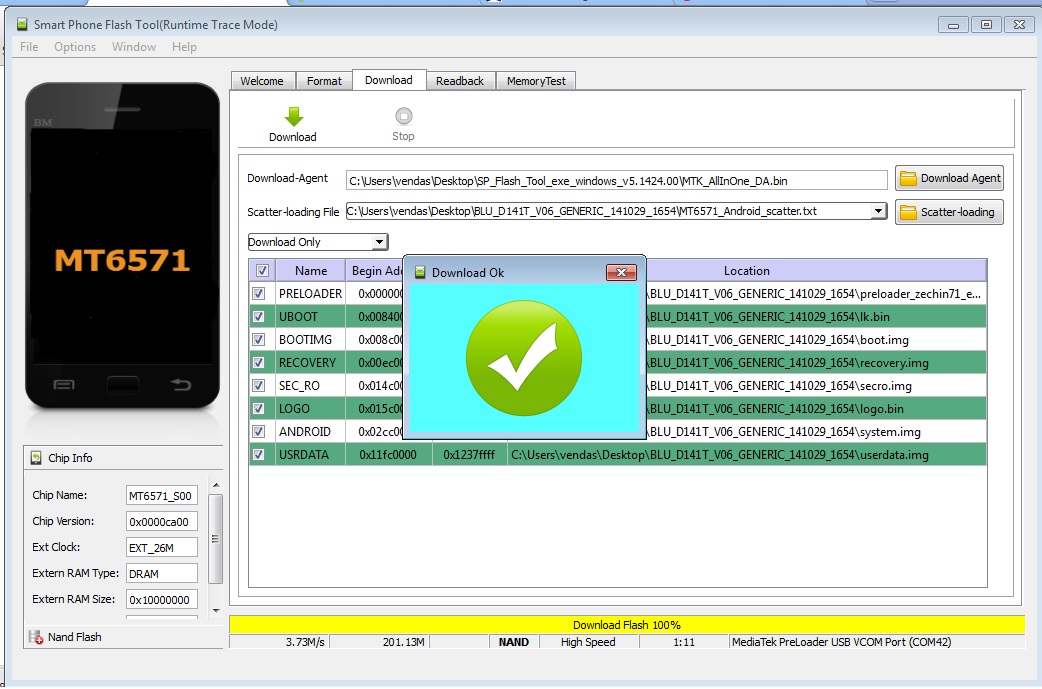Uncheck the PRELOADER row checkbox
This screenshot has height=689, width=1042.
(x=259, y=293)
